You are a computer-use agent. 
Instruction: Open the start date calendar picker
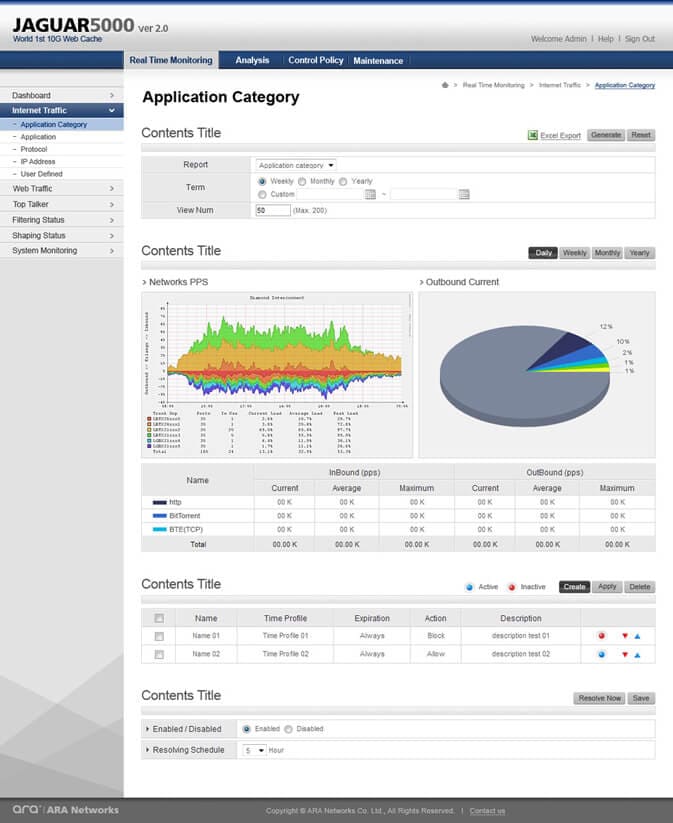coord(370,194)
